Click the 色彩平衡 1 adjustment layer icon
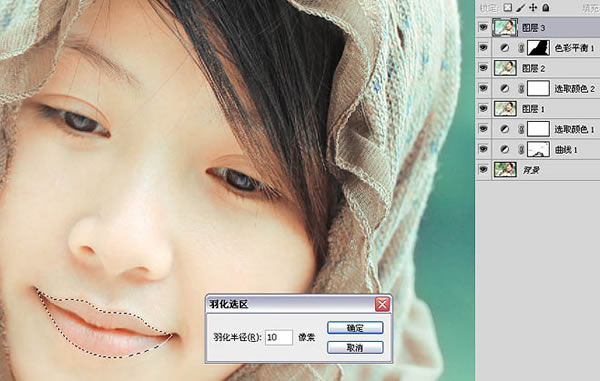Viewport: 600px width, 381px height. tap(505, 48)
